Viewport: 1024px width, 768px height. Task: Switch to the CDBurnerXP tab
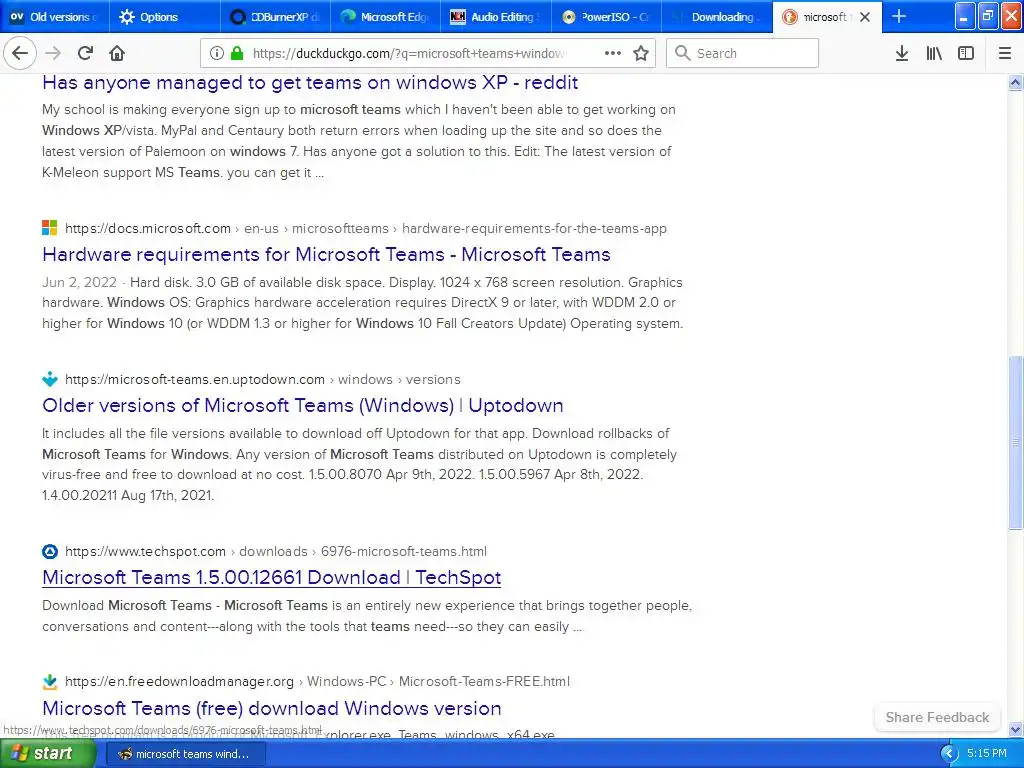(x=275, y=17)
